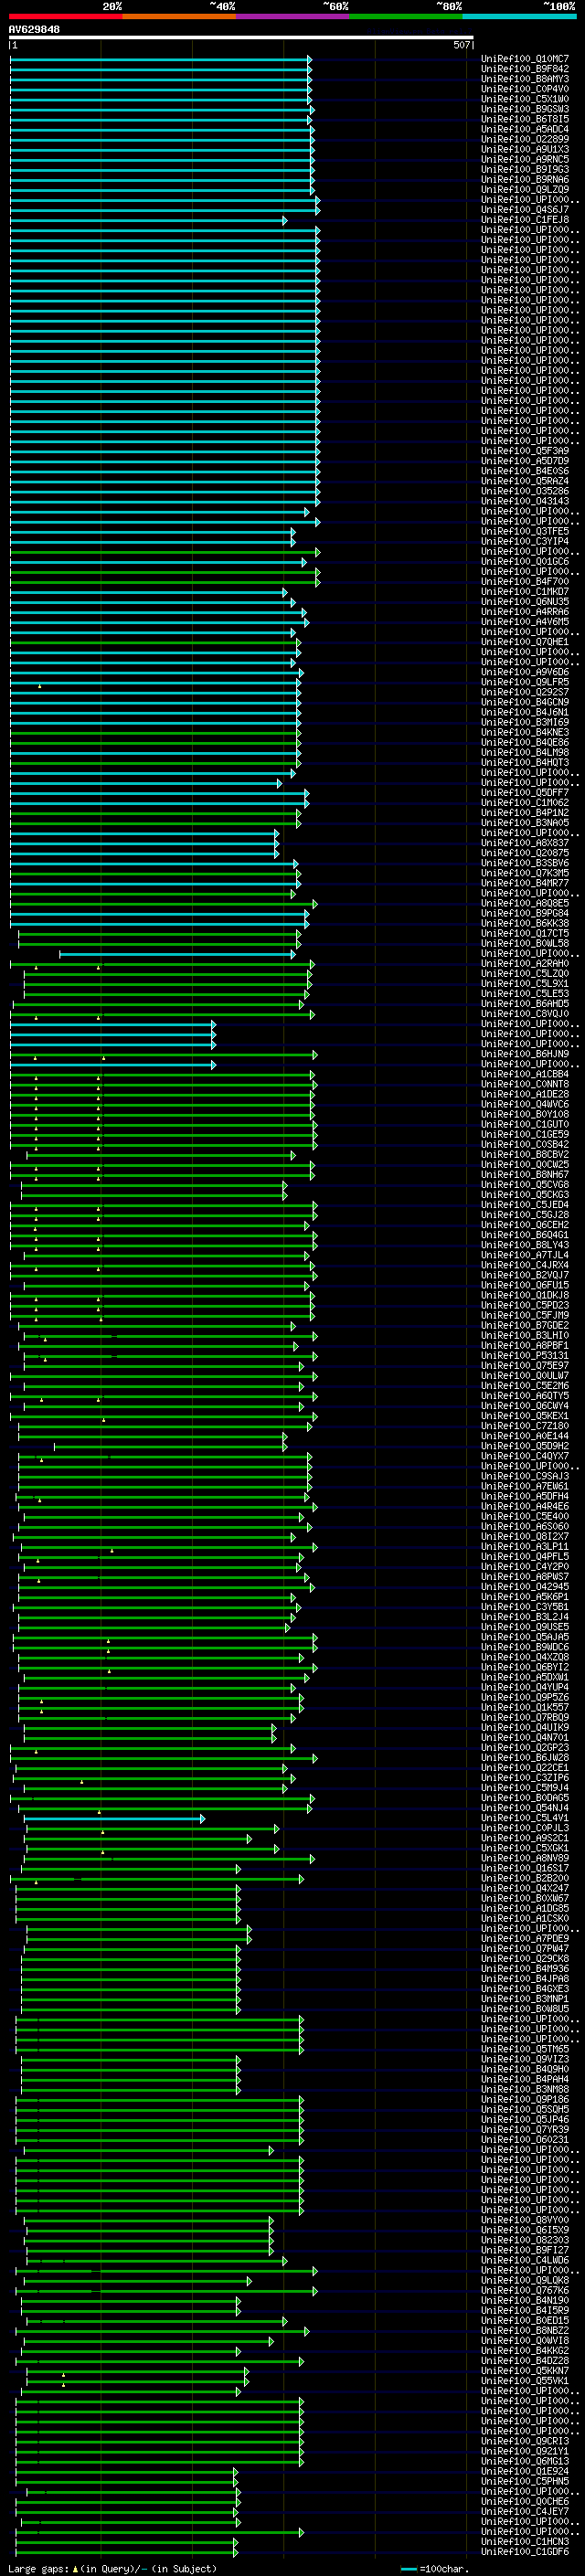This screenshot has height=2576, width=585.
Task: Open hit UniRef100_B8AMY3
Action: 525,79
